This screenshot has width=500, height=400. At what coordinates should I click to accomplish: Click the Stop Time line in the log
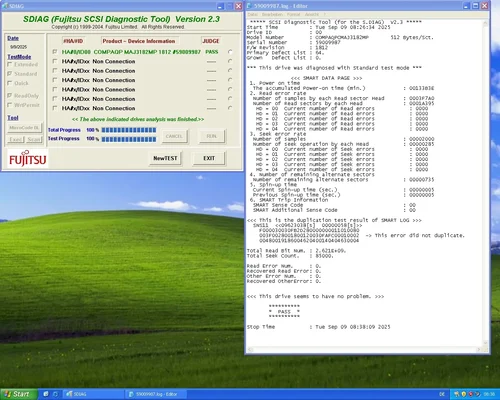318,327
